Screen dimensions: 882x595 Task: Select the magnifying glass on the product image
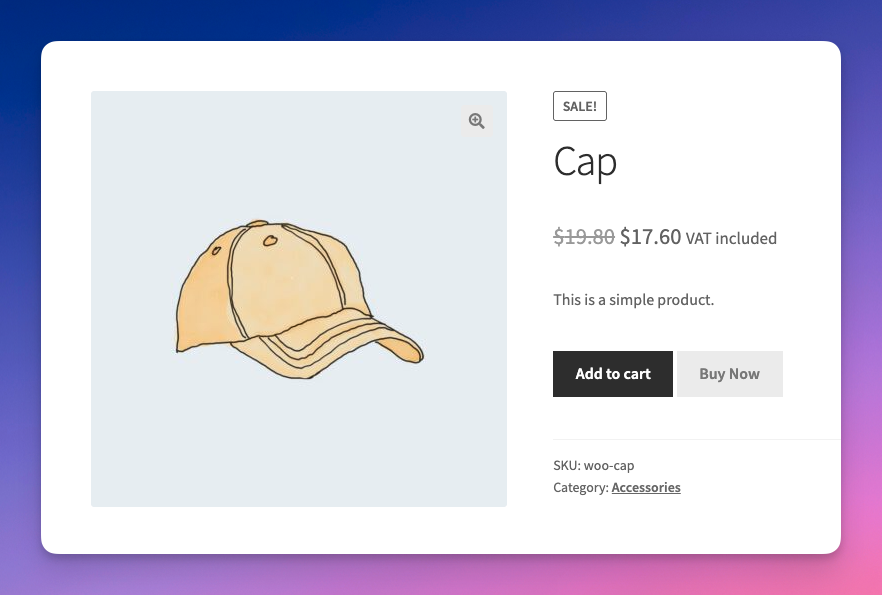click(476, 120)
